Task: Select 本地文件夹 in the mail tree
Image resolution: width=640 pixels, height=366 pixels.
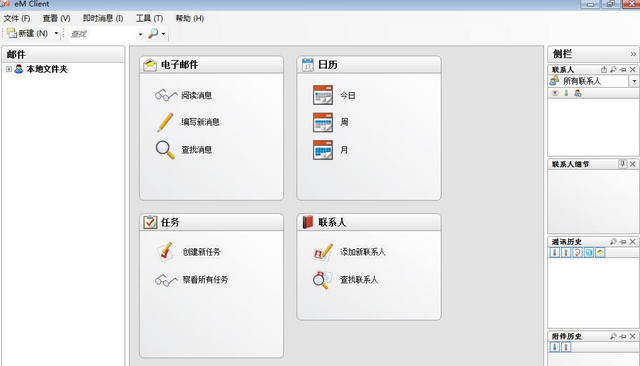Action: tap(47, 69)
